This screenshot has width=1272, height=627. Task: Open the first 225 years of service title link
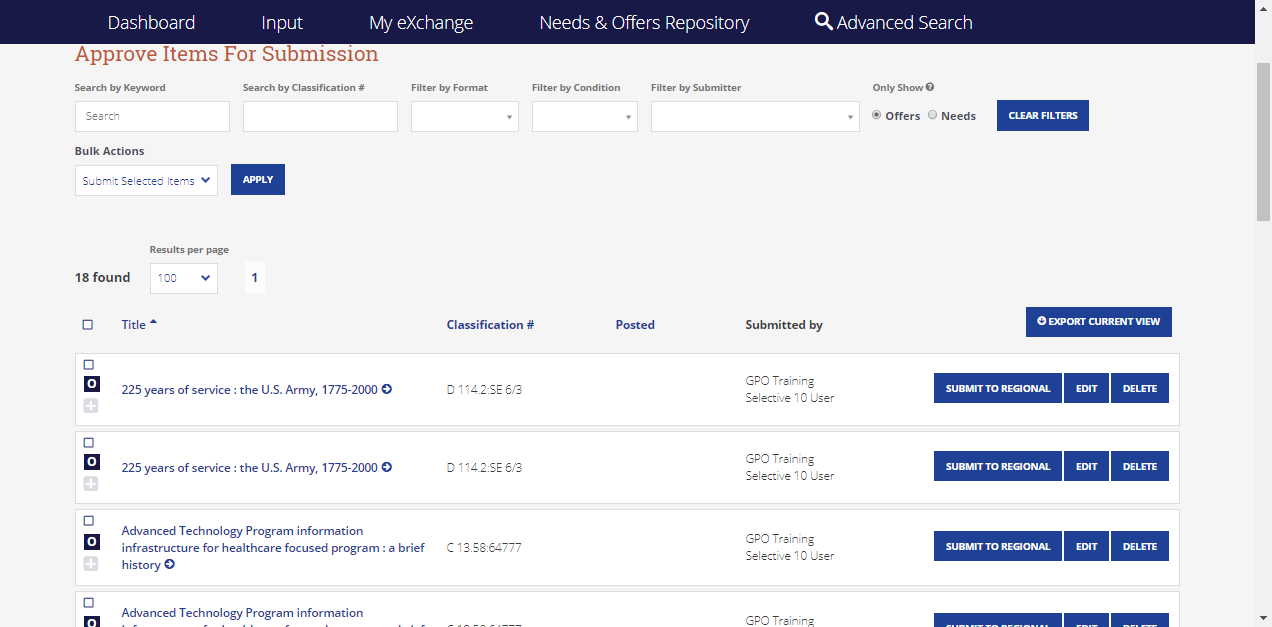[250, 389]
